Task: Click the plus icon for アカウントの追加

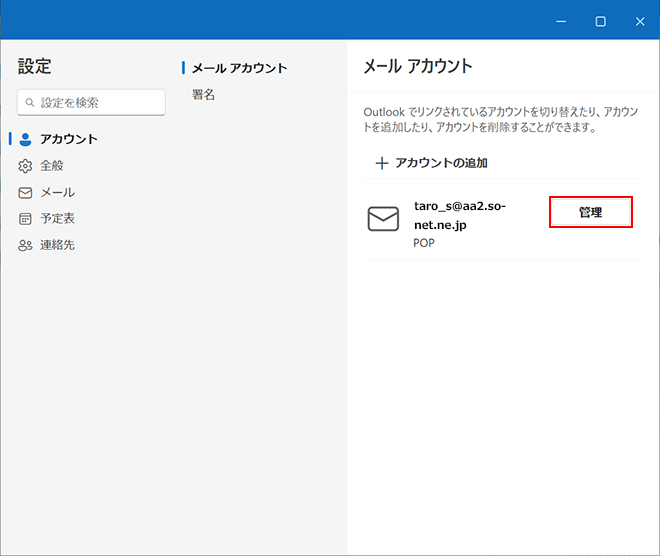Action: tap(381, 163)
